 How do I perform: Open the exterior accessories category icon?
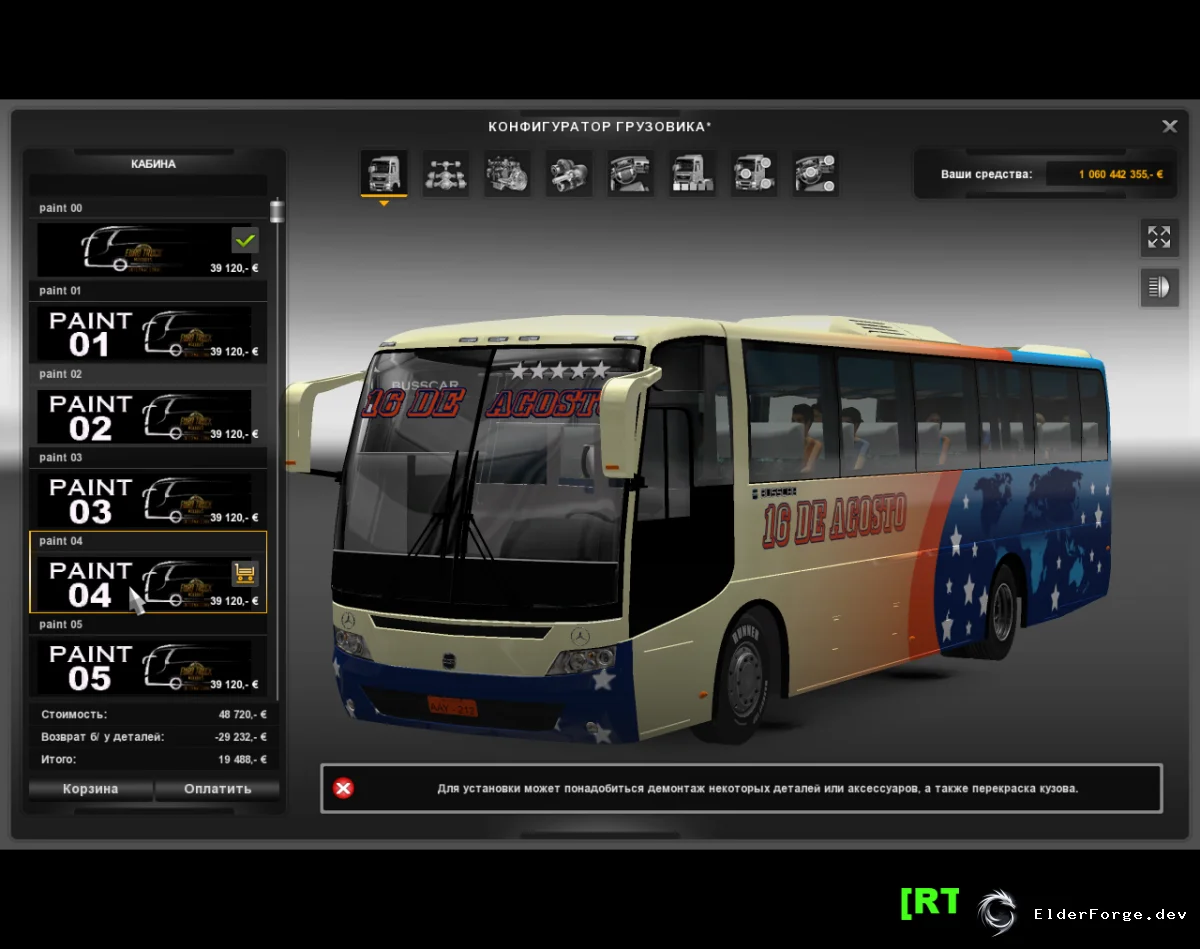(x=754, y=174)
